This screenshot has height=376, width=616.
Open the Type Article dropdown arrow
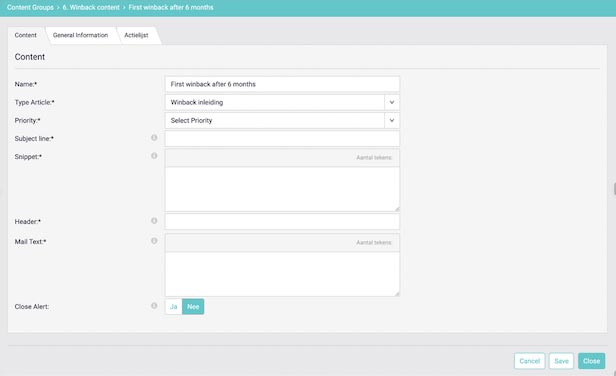pyautogui.click(x=392, y=102)
